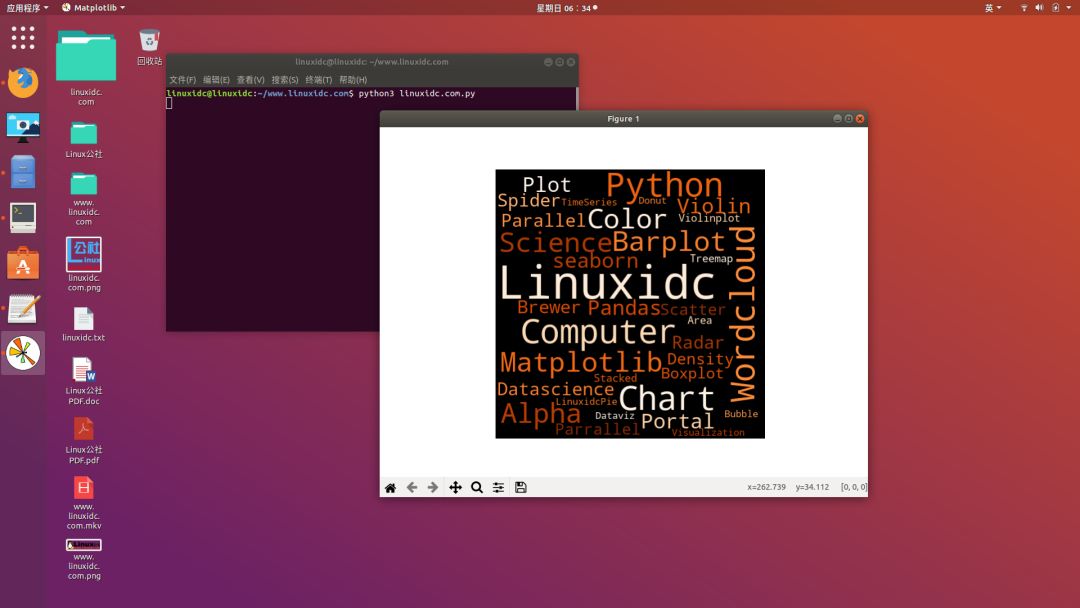
Task: Click the x=262.739 coordinate readout in Figure 1
Action: (766, 487)
